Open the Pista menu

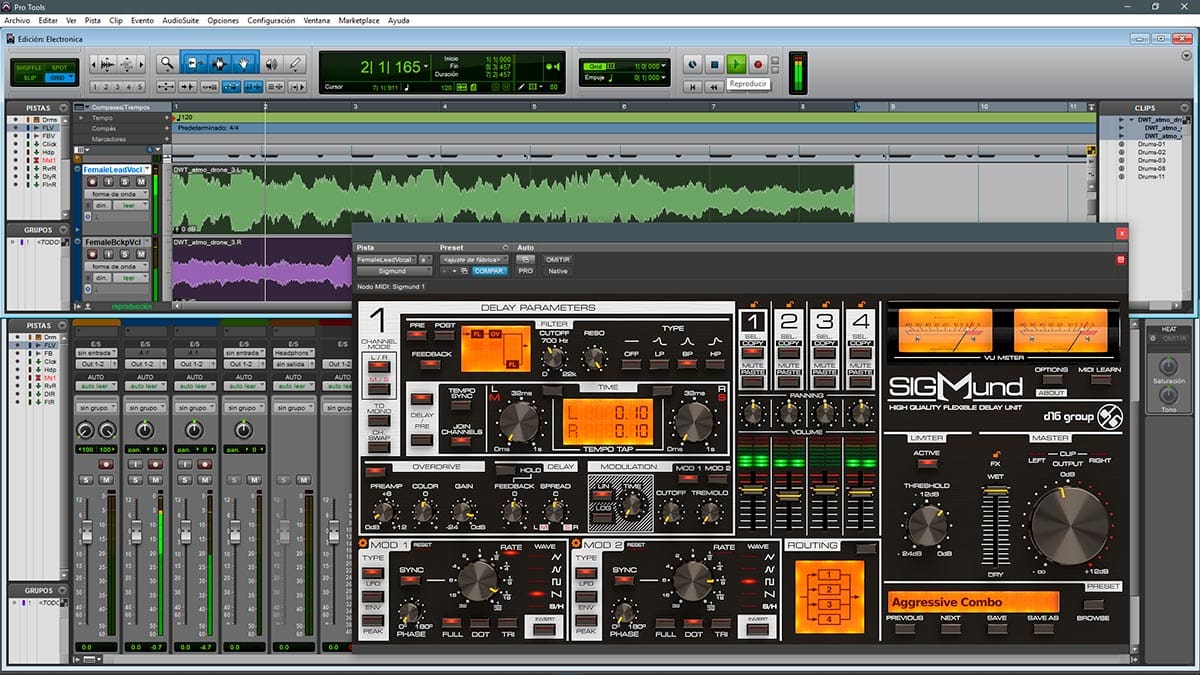(x=93, y=20)
